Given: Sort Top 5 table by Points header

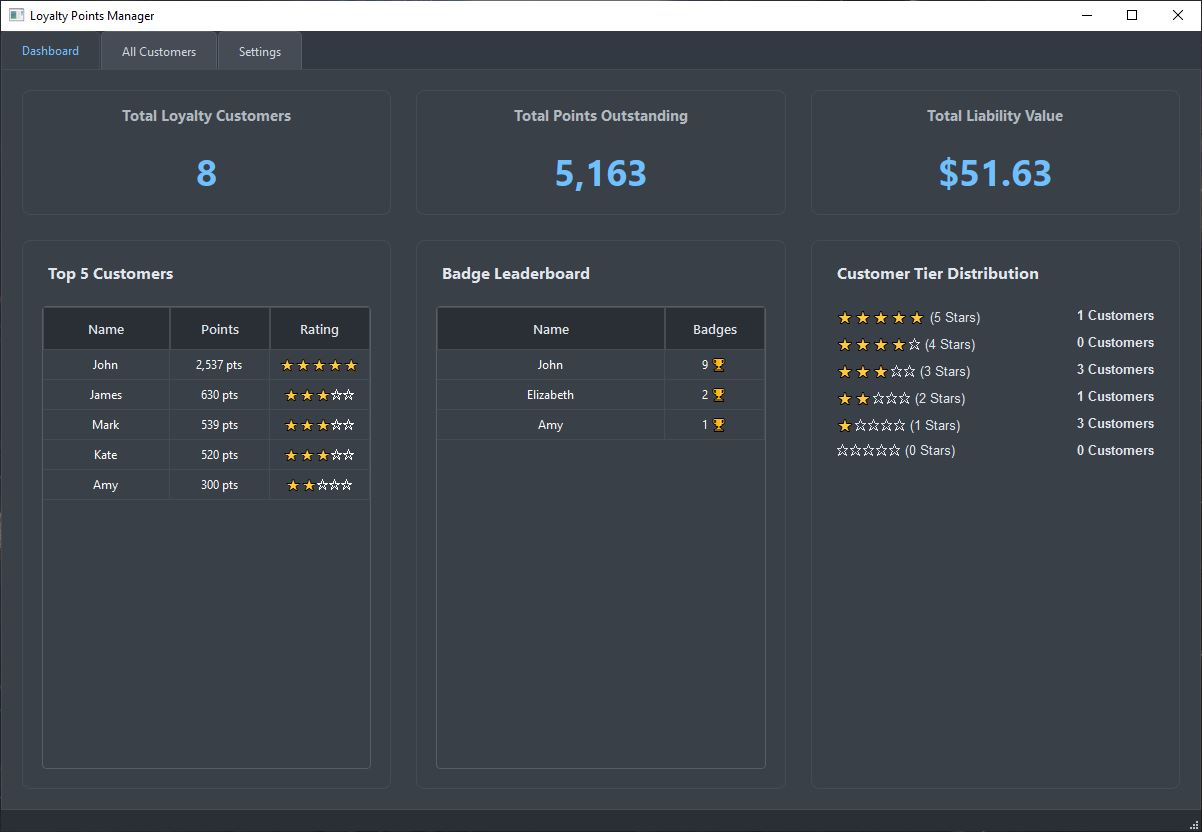Looking at the screenshot, I should 220,329.
